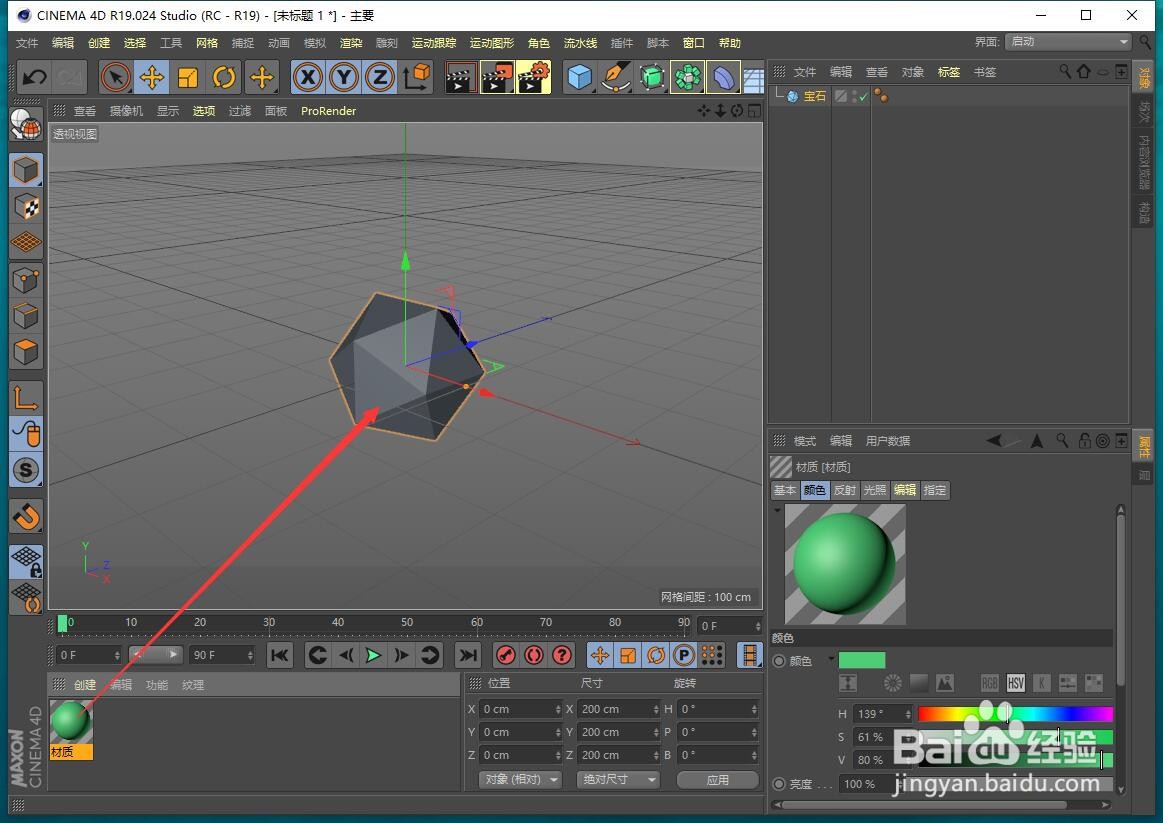
Task: Add a Cube primitive object
Action: coord(579,77)
